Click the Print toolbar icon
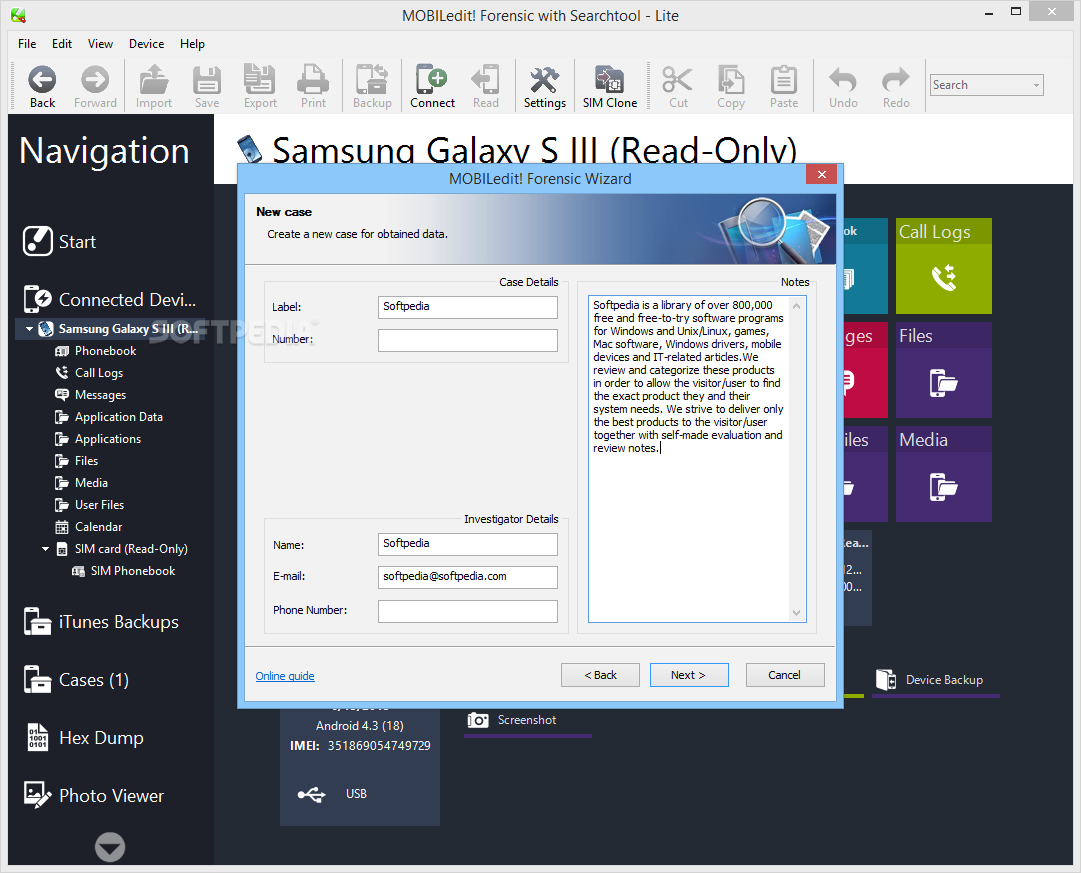The image size is (1081, 873). tap(313, 86)
